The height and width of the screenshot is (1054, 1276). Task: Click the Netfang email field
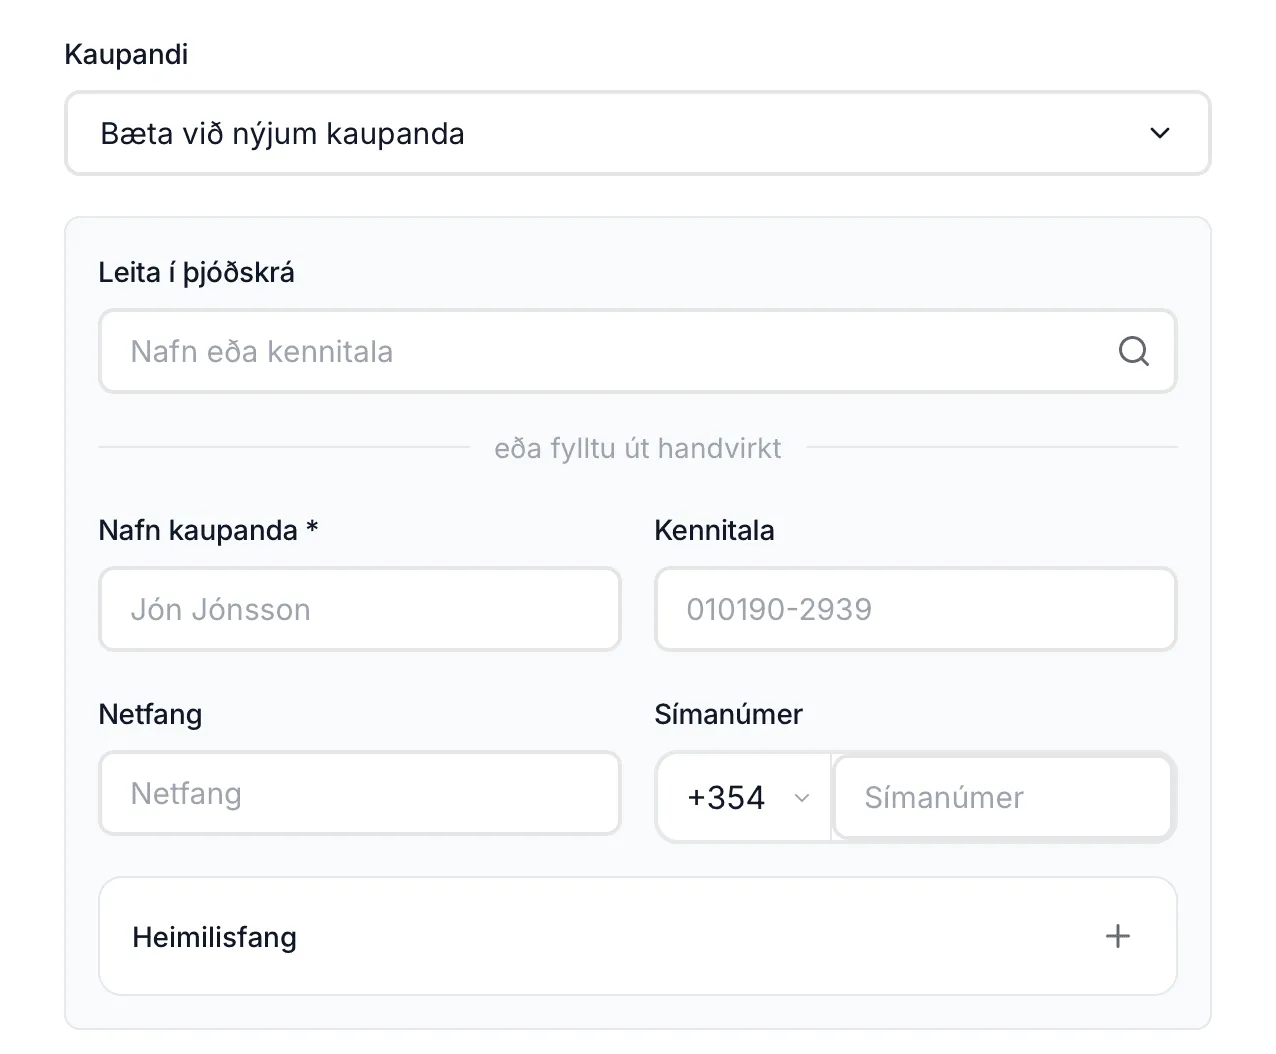(x=360, y=793)
